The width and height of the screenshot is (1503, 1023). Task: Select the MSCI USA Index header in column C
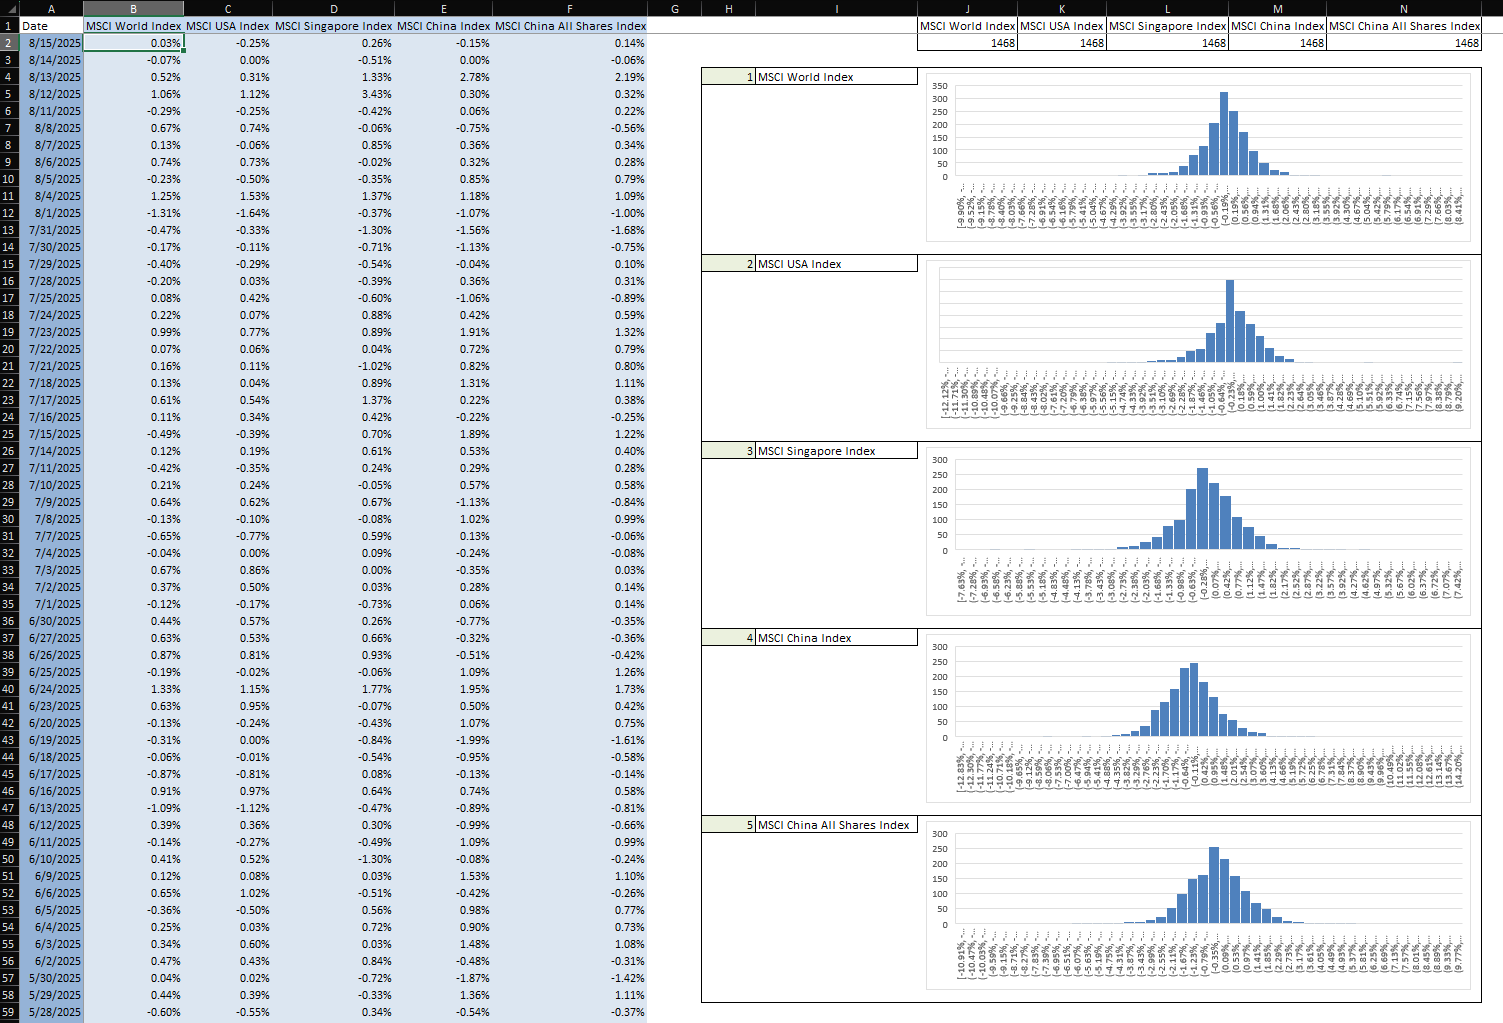pos(228,26)
